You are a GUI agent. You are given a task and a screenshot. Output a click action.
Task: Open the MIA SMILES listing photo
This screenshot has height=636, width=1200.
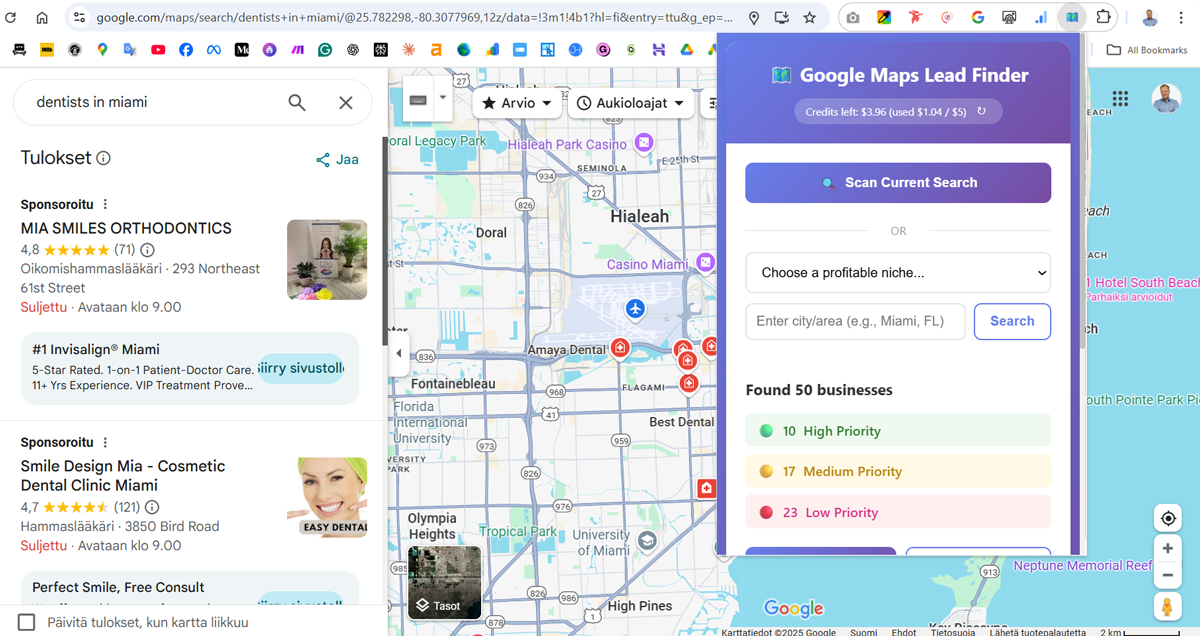click(x=327, y=259)
